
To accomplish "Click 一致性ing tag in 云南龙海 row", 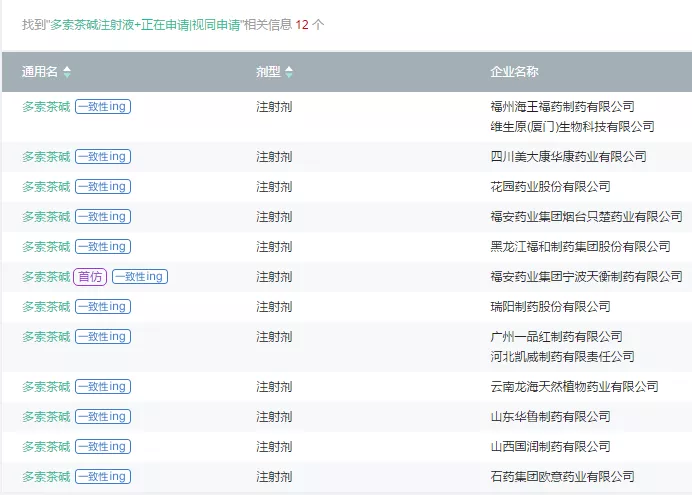I will [x=103, y=386].
